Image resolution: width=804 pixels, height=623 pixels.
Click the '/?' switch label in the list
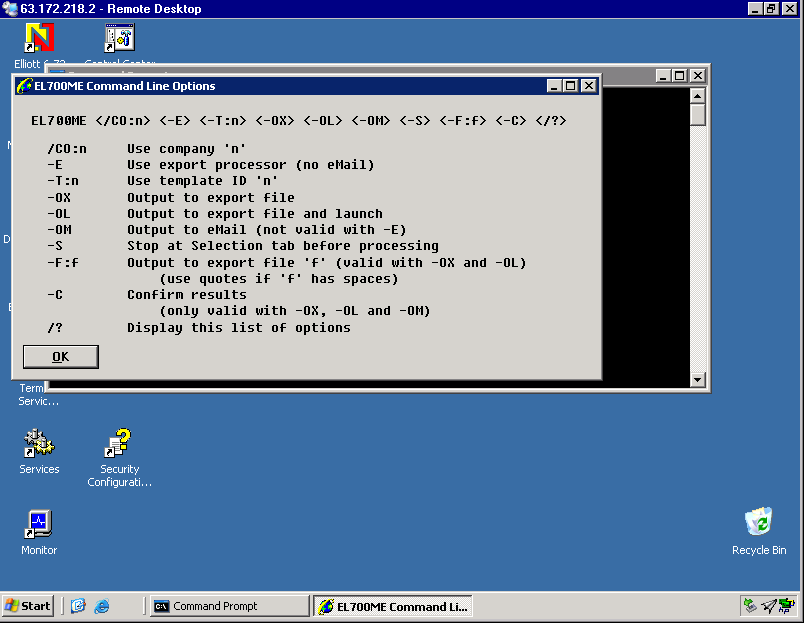(x=55, y=328)
